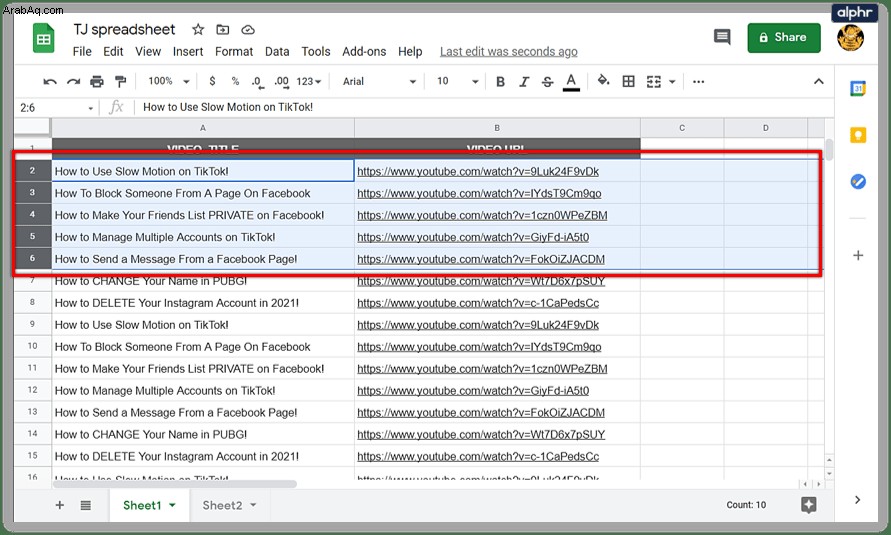The height and width of the screenshot is (535, 891).
Task: Star the TJ spreadsheet document
Action: pos(198,30)
